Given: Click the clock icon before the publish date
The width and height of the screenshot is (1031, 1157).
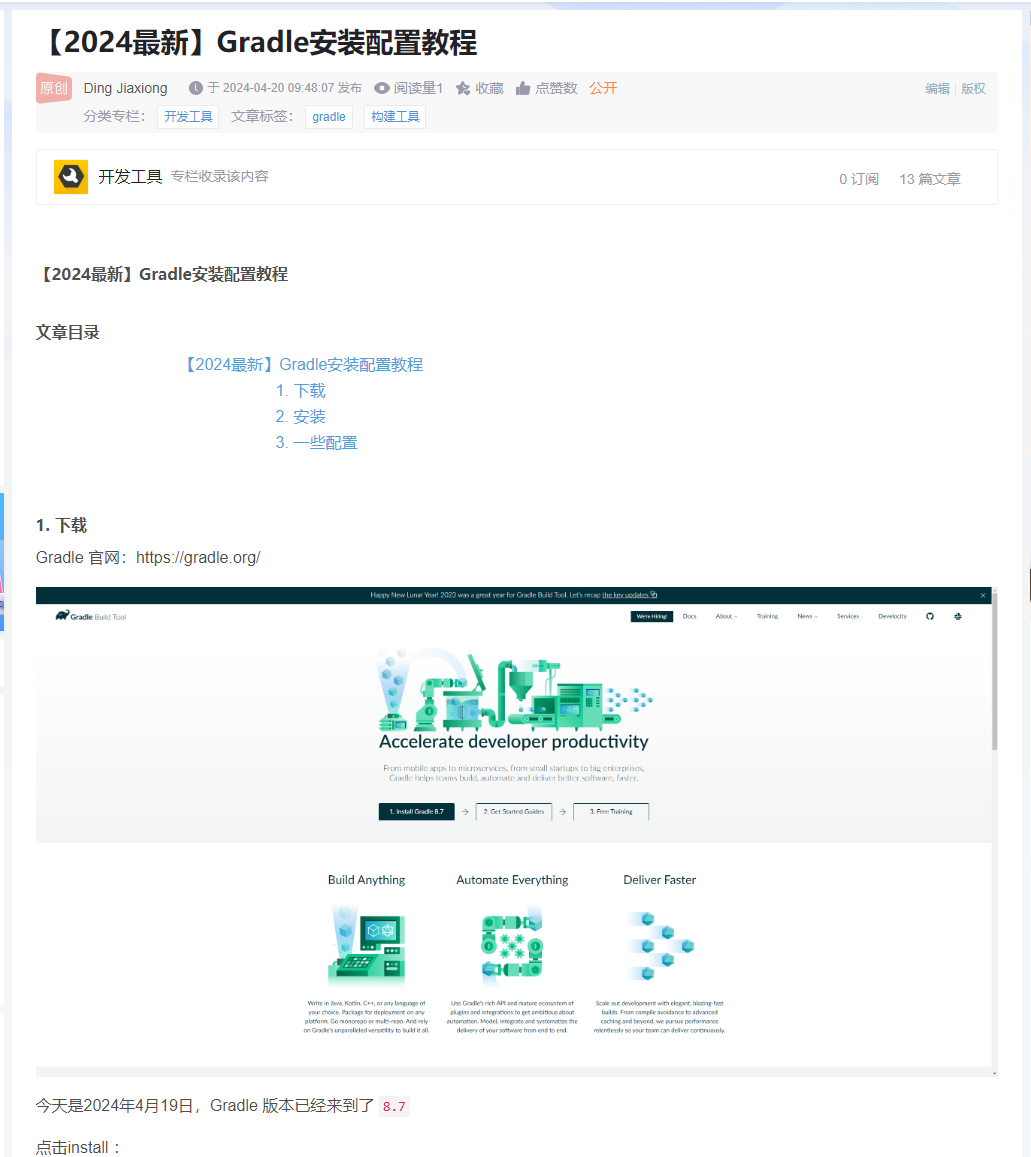Looking at the screenshot, I should (196, 89).
